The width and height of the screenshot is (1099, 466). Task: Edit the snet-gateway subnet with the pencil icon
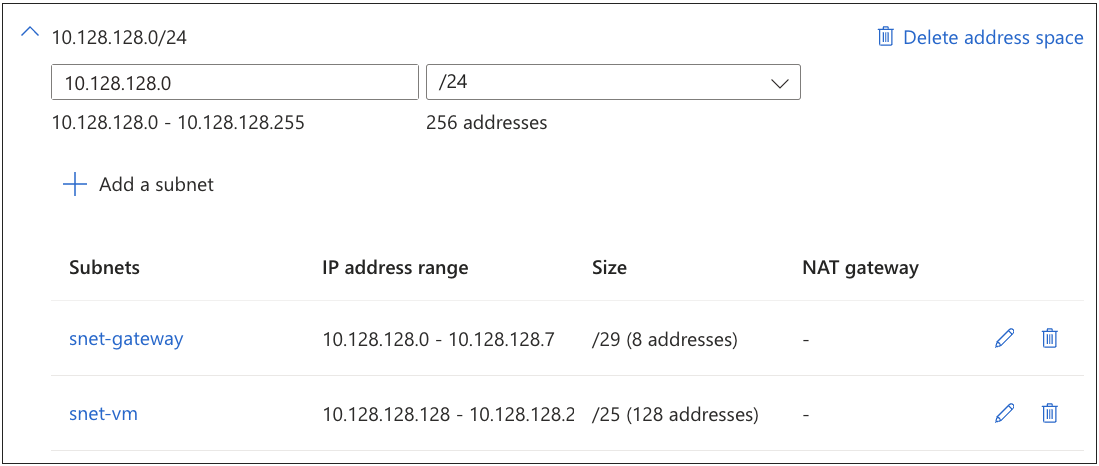click(x=1005, y=338)
